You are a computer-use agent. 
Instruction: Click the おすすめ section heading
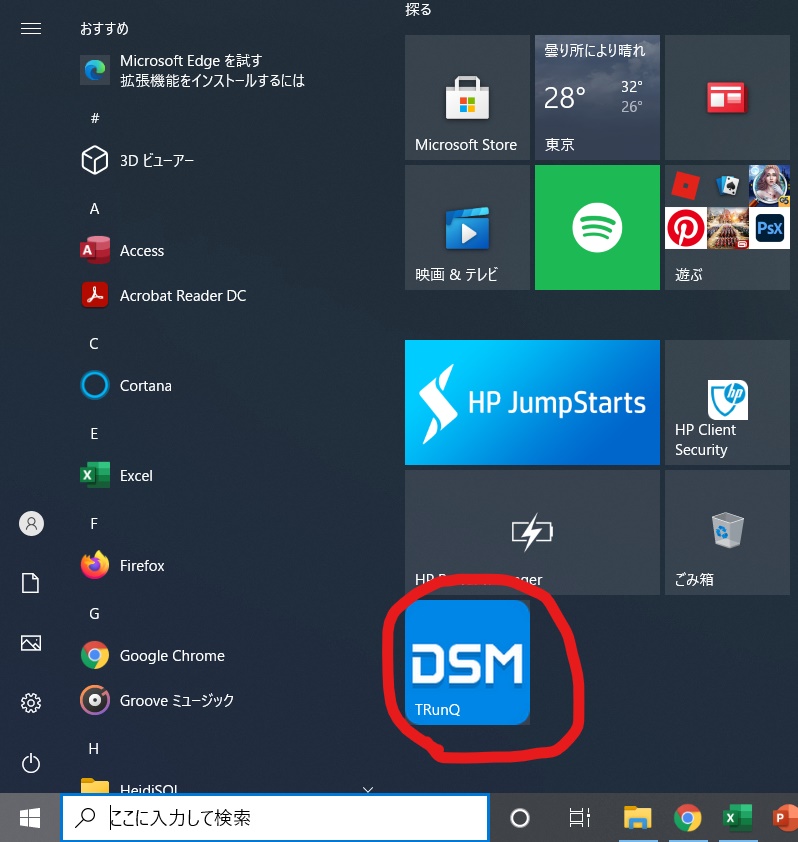click(x=104, y=28)
